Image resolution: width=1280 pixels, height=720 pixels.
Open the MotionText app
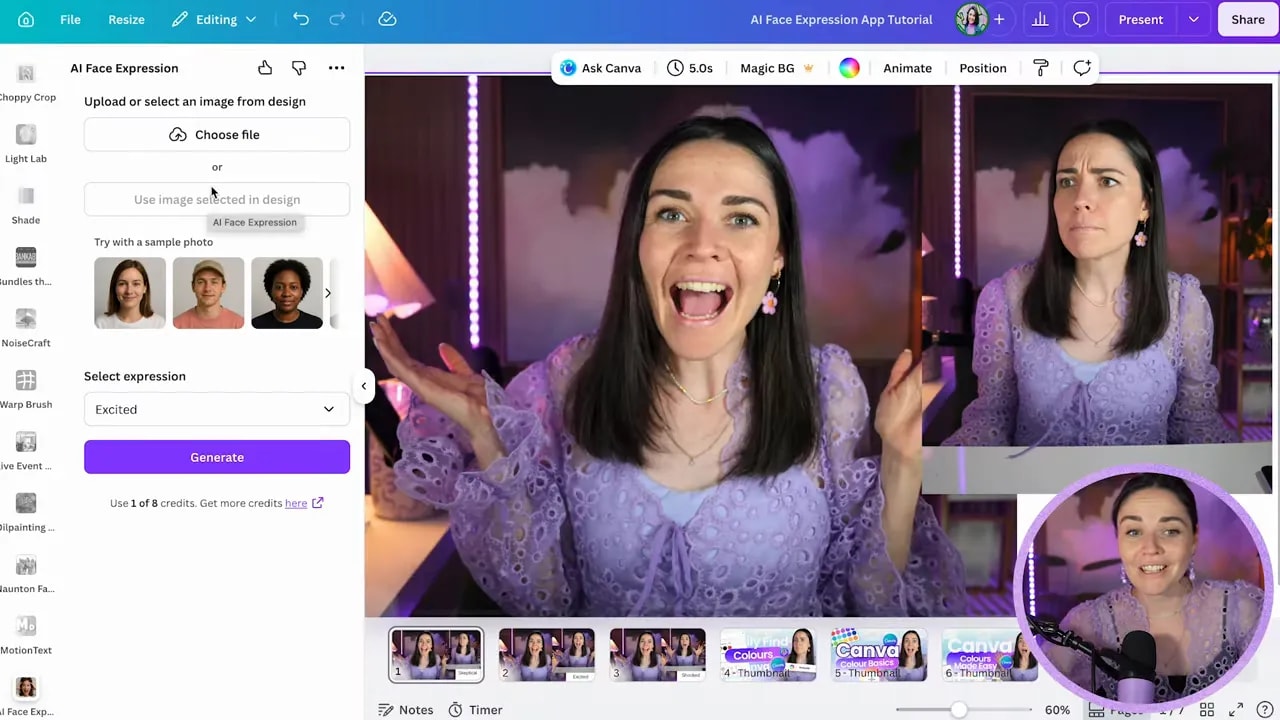click(x=26, y=636)
